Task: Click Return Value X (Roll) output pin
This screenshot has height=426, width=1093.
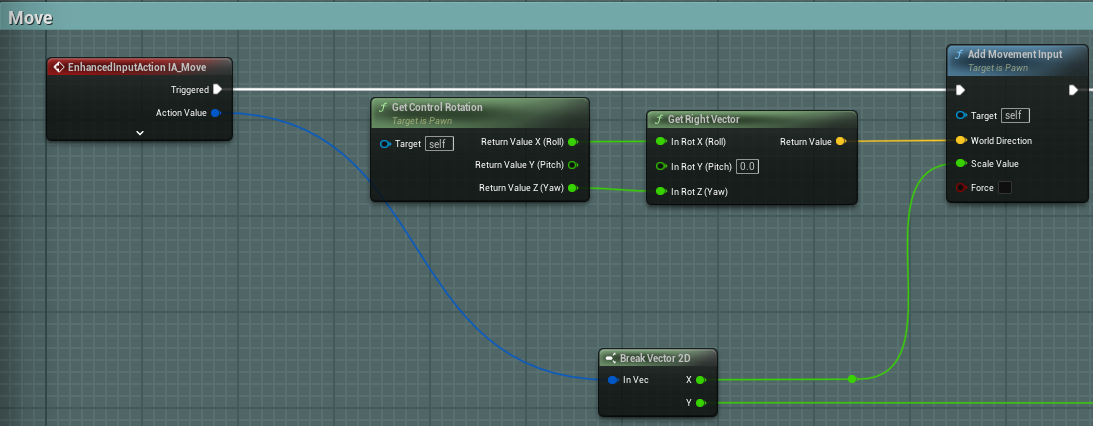Action: pyautogui.click(x=573, y=142)
